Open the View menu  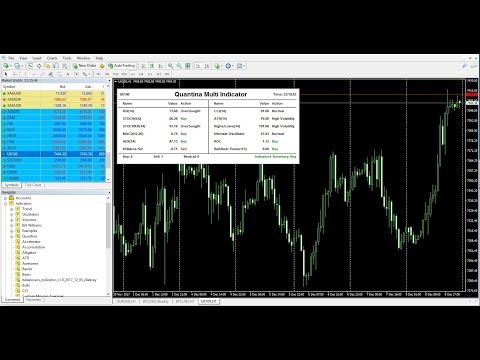click(23, 58)
